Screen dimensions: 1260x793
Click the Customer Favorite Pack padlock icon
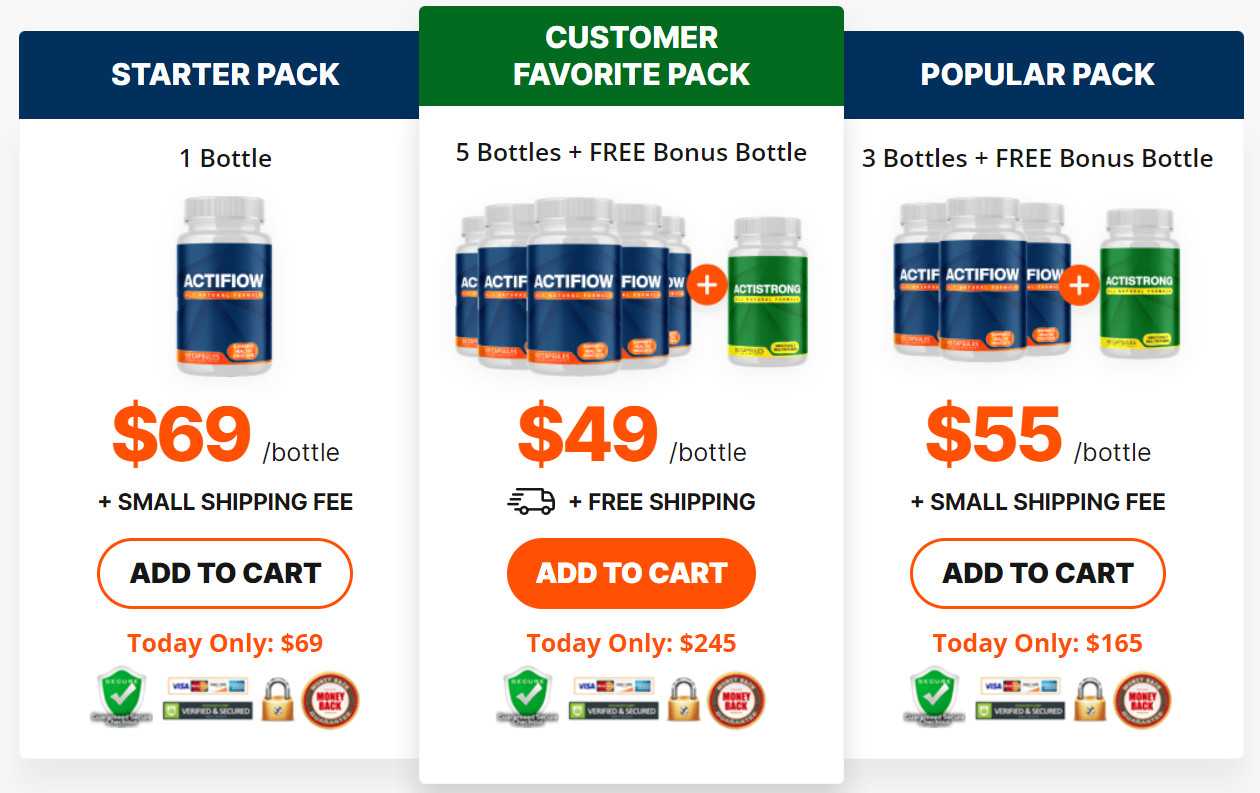(684, 699)
